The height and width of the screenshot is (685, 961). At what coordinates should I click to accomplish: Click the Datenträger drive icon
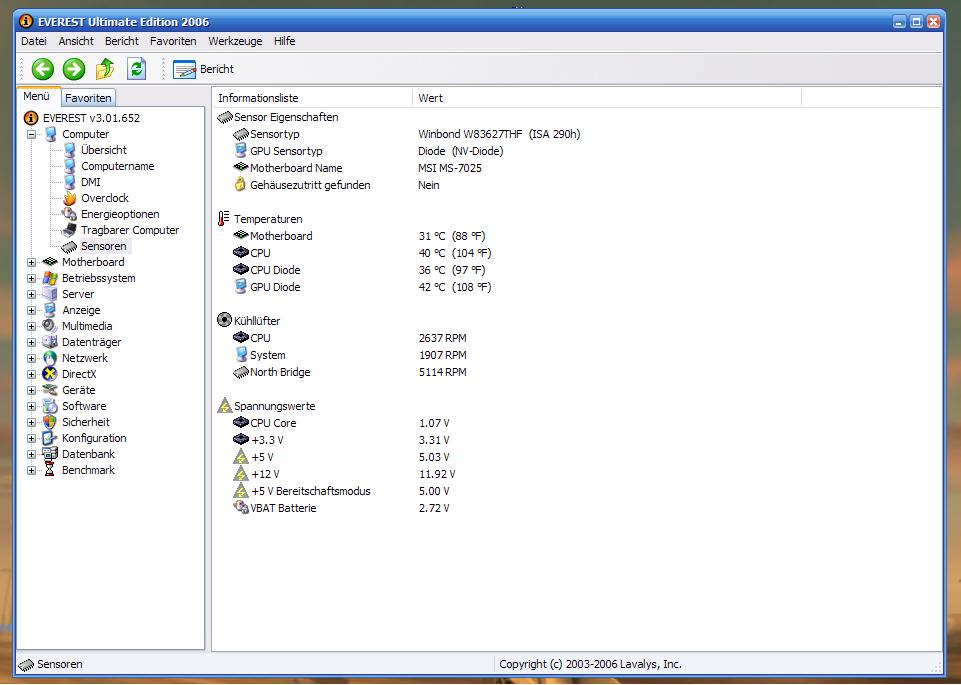tap(50, 342)
